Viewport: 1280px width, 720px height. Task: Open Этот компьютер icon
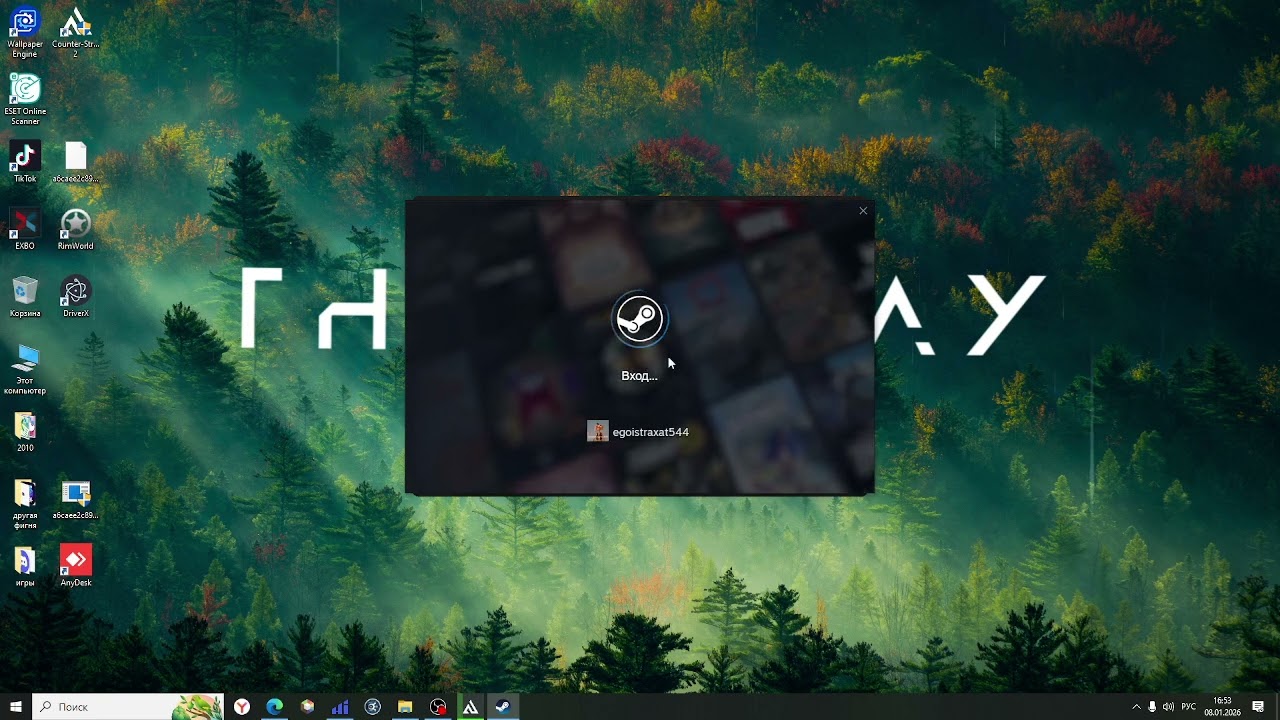25,369
